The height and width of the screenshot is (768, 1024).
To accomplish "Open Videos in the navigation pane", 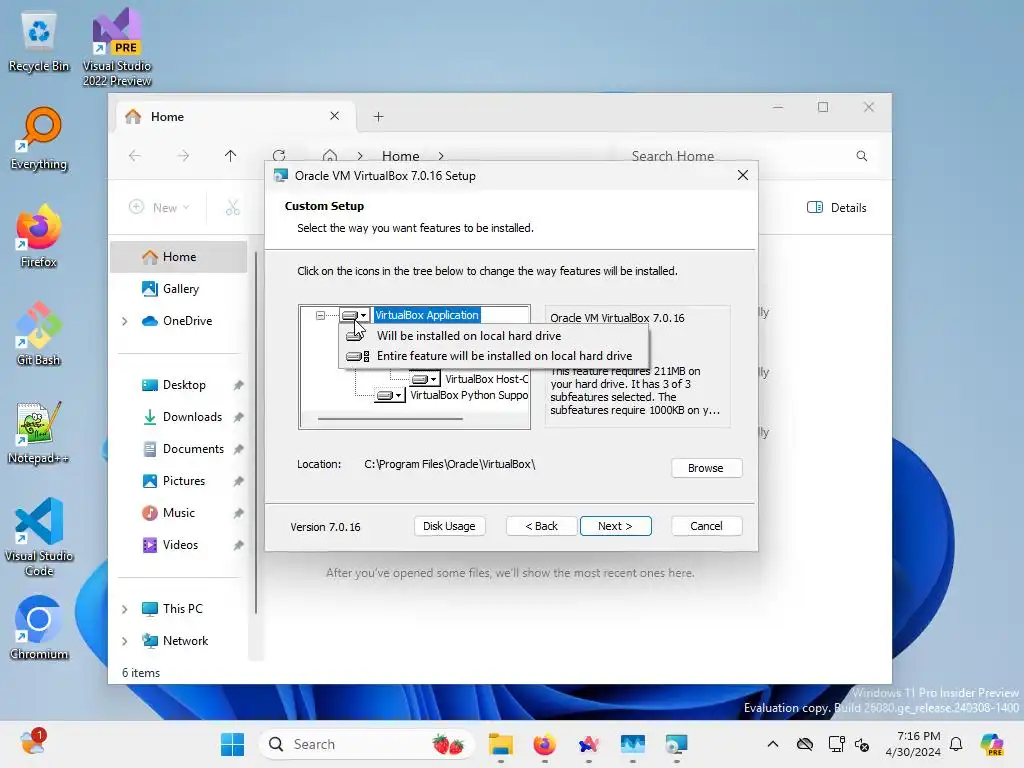I will coord(180,545).
